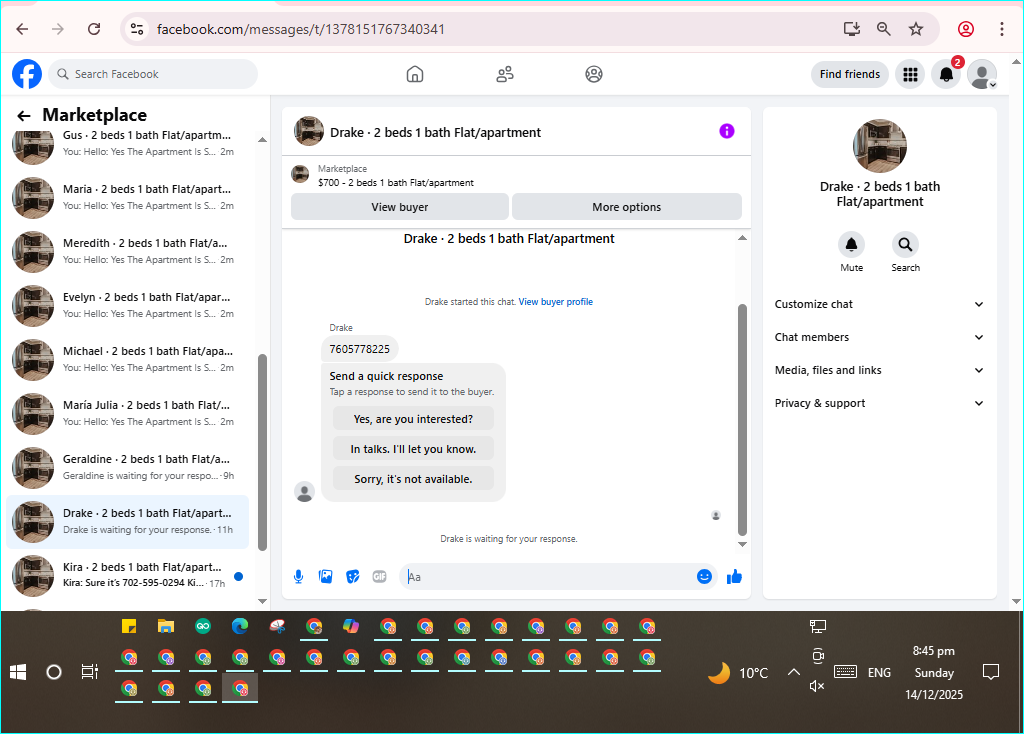1024x734 pixels.
Task: Open the account profile avatar menu
Action: (982, 74)
